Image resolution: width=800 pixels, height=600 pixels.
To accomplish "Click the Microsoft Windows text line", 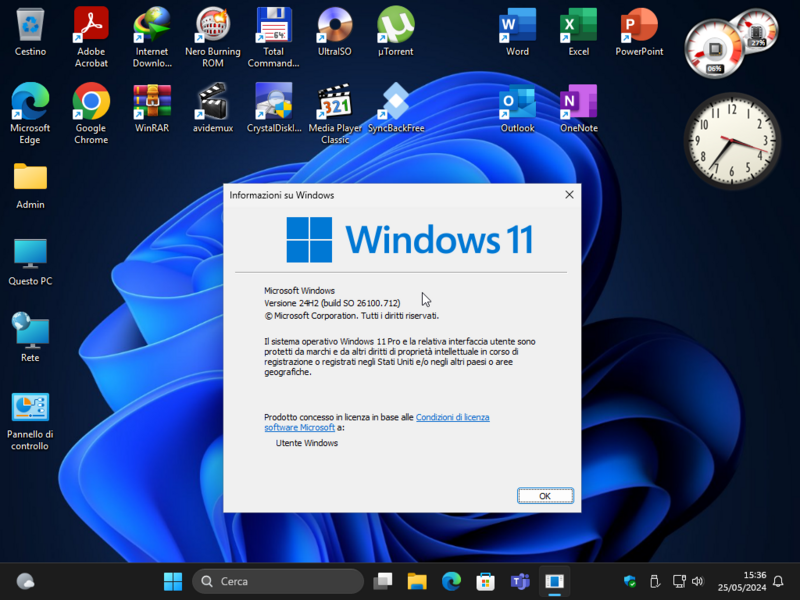I will pyautogui.click(x=299, y=291).
